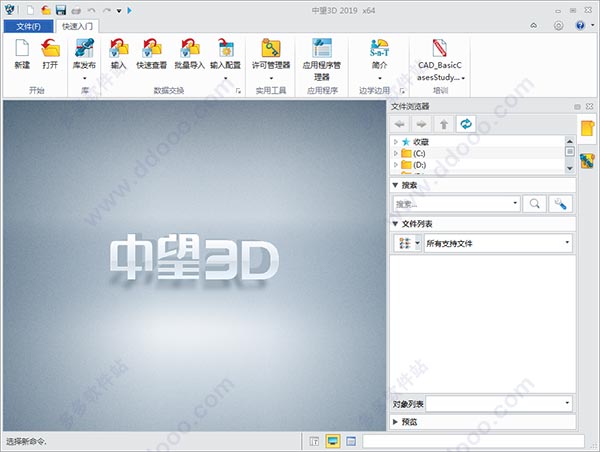Open the 许可管理器 dropdown arrow
Screen dimensions: 600x452
[x=271, y=78]
